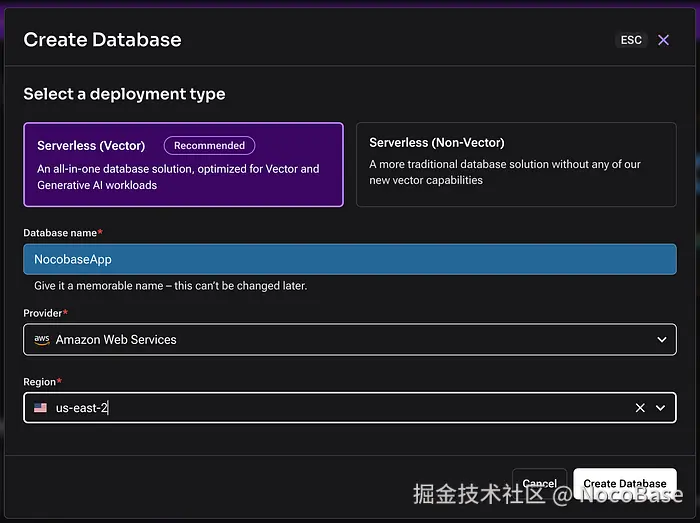Image resolution: width=700 pixels, height=523 pixels.
Task: Click the Recommended badge
Action: (209, 145)
